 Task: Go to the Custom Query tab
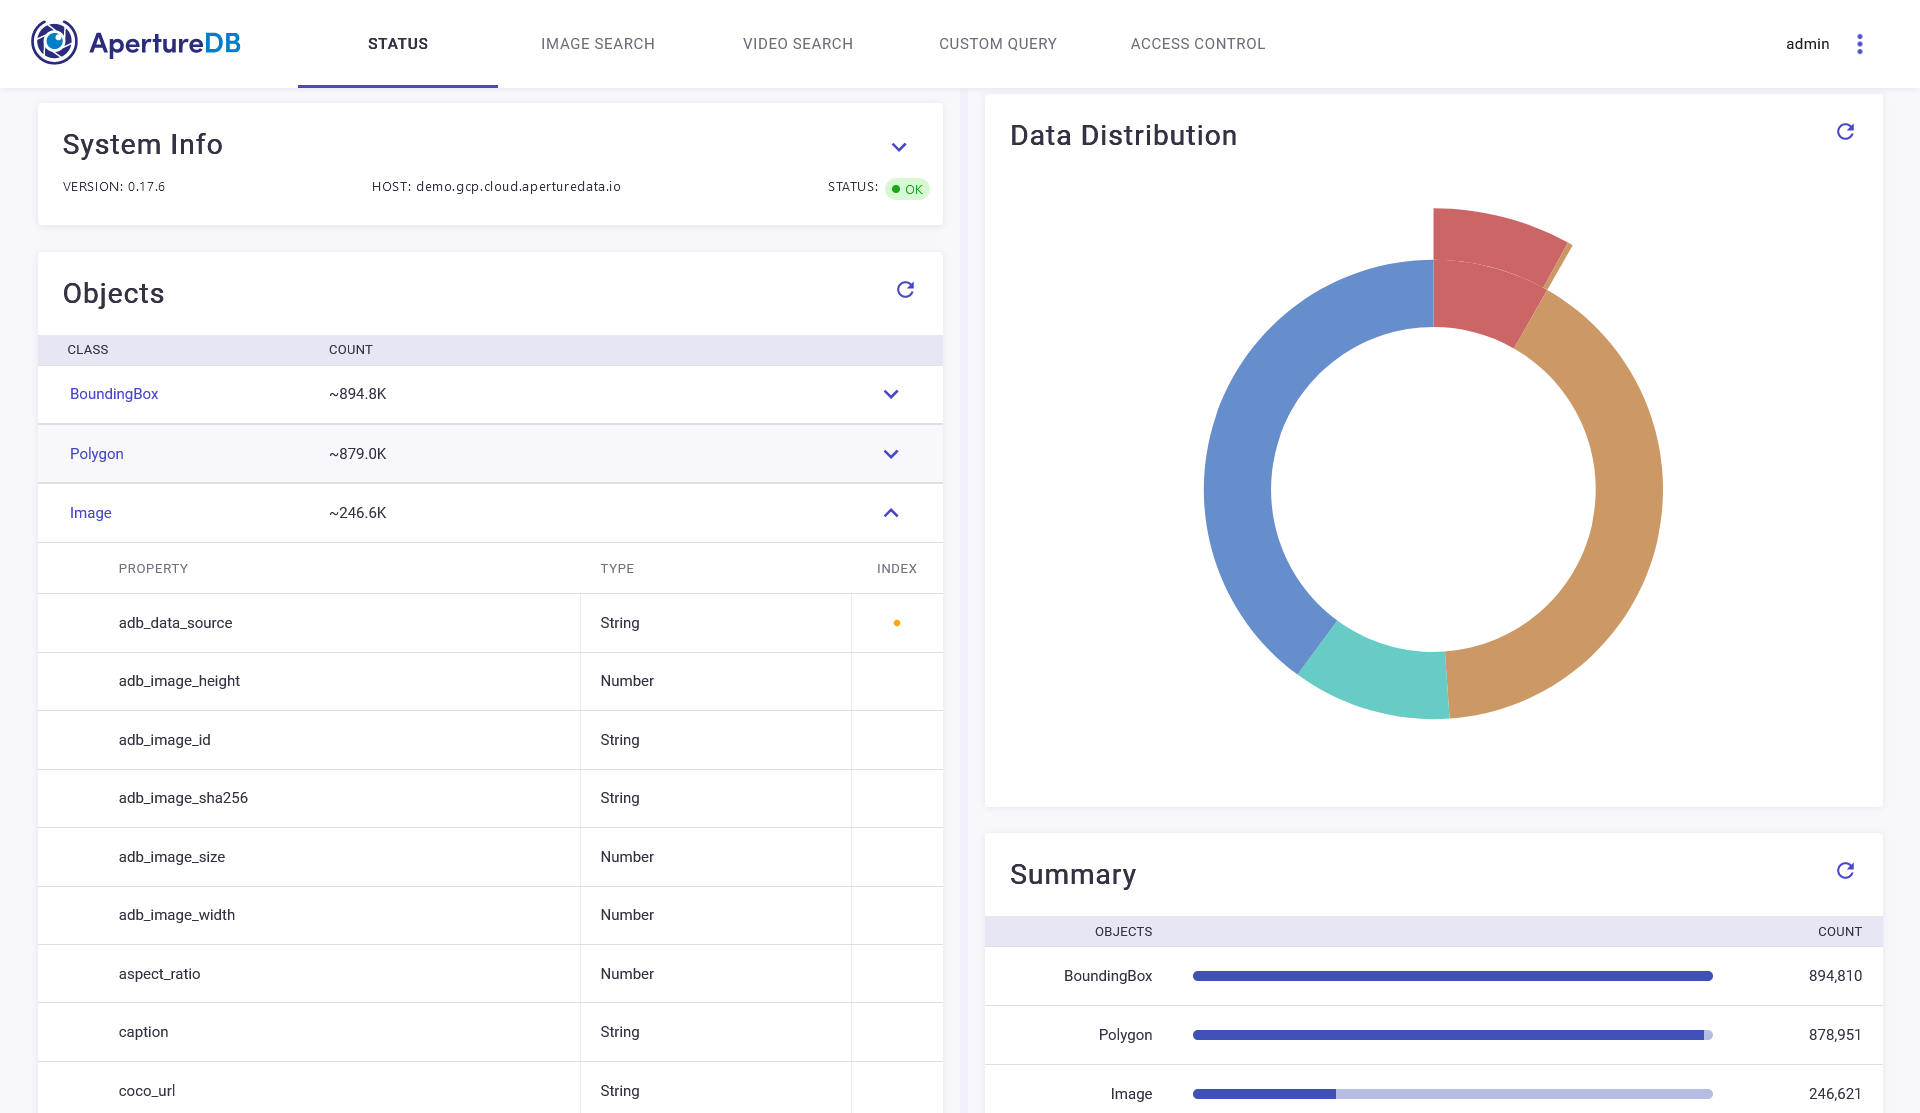(x=997, y=44)
